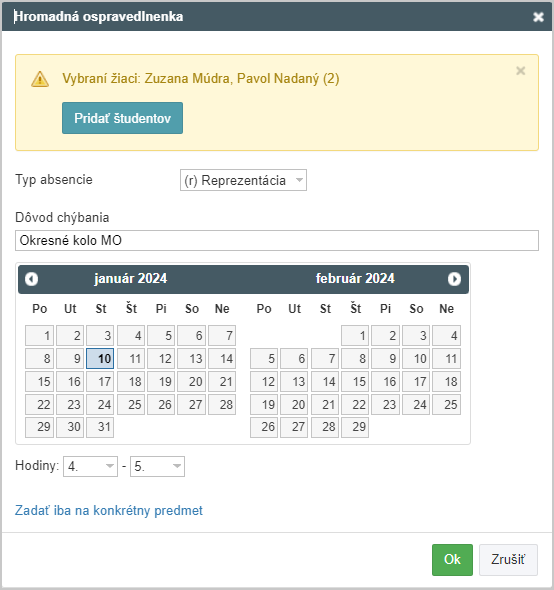Select 14 február in the calendar
This screenshot has height=590, width=554.
325,382
